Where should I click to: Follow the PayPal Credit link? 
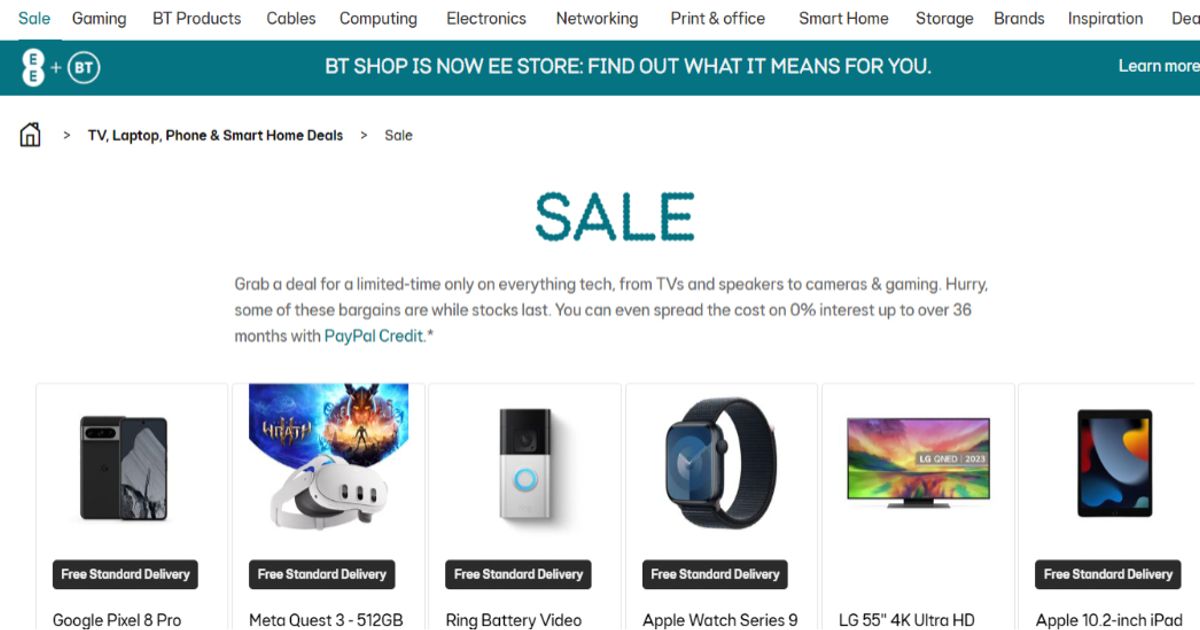374,336
